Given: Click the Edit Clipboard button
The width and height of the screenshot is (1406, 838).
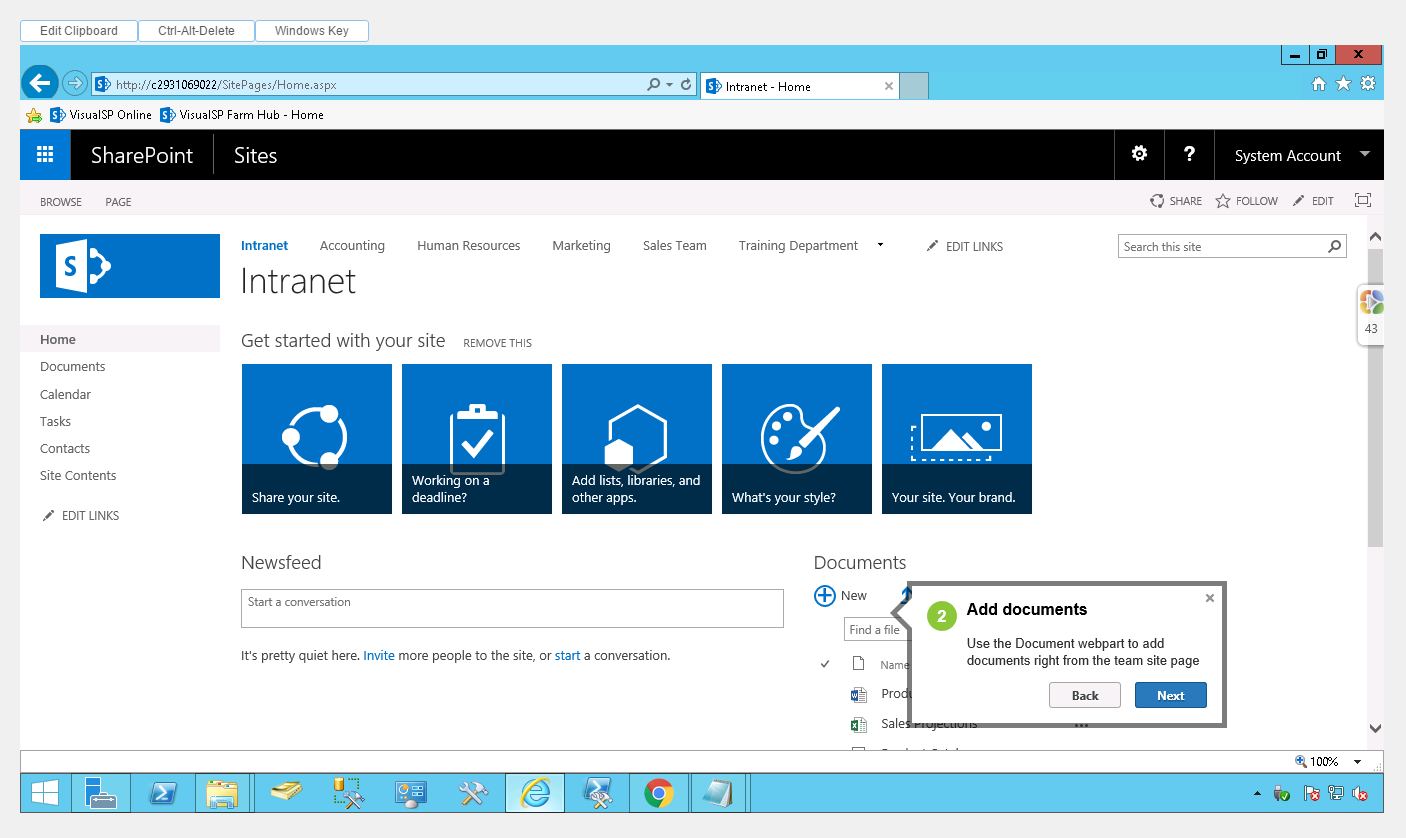Looking at the screenshot, I should pos(79,31).
